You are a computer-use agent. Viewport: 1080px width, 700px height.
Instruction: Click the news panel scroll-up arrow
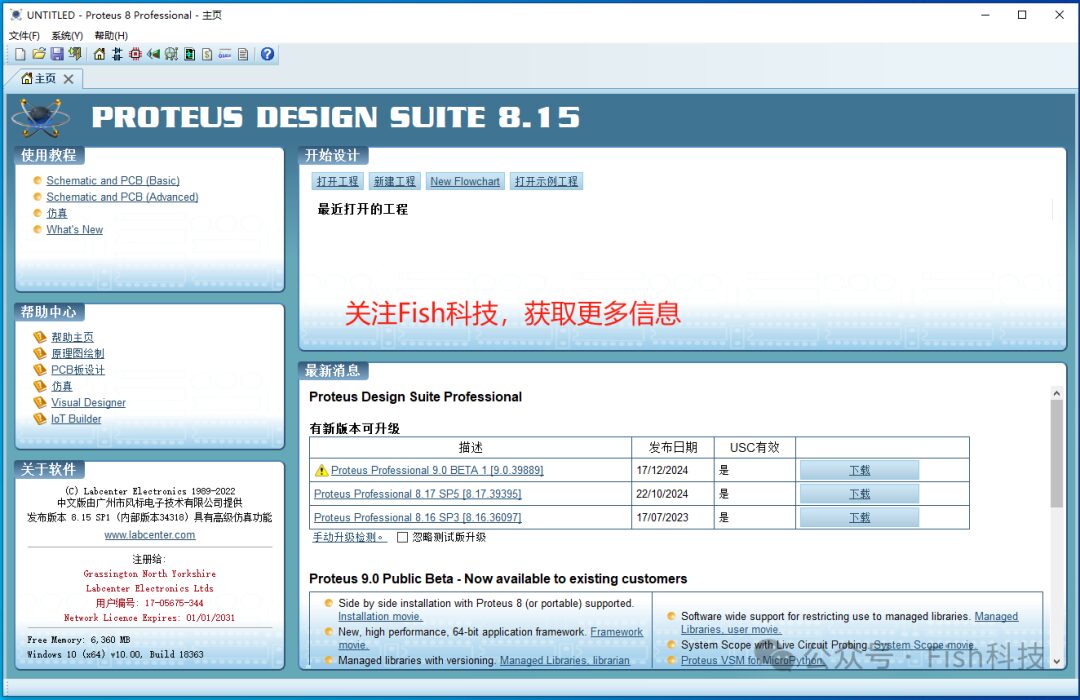(x=1057, y=393)
